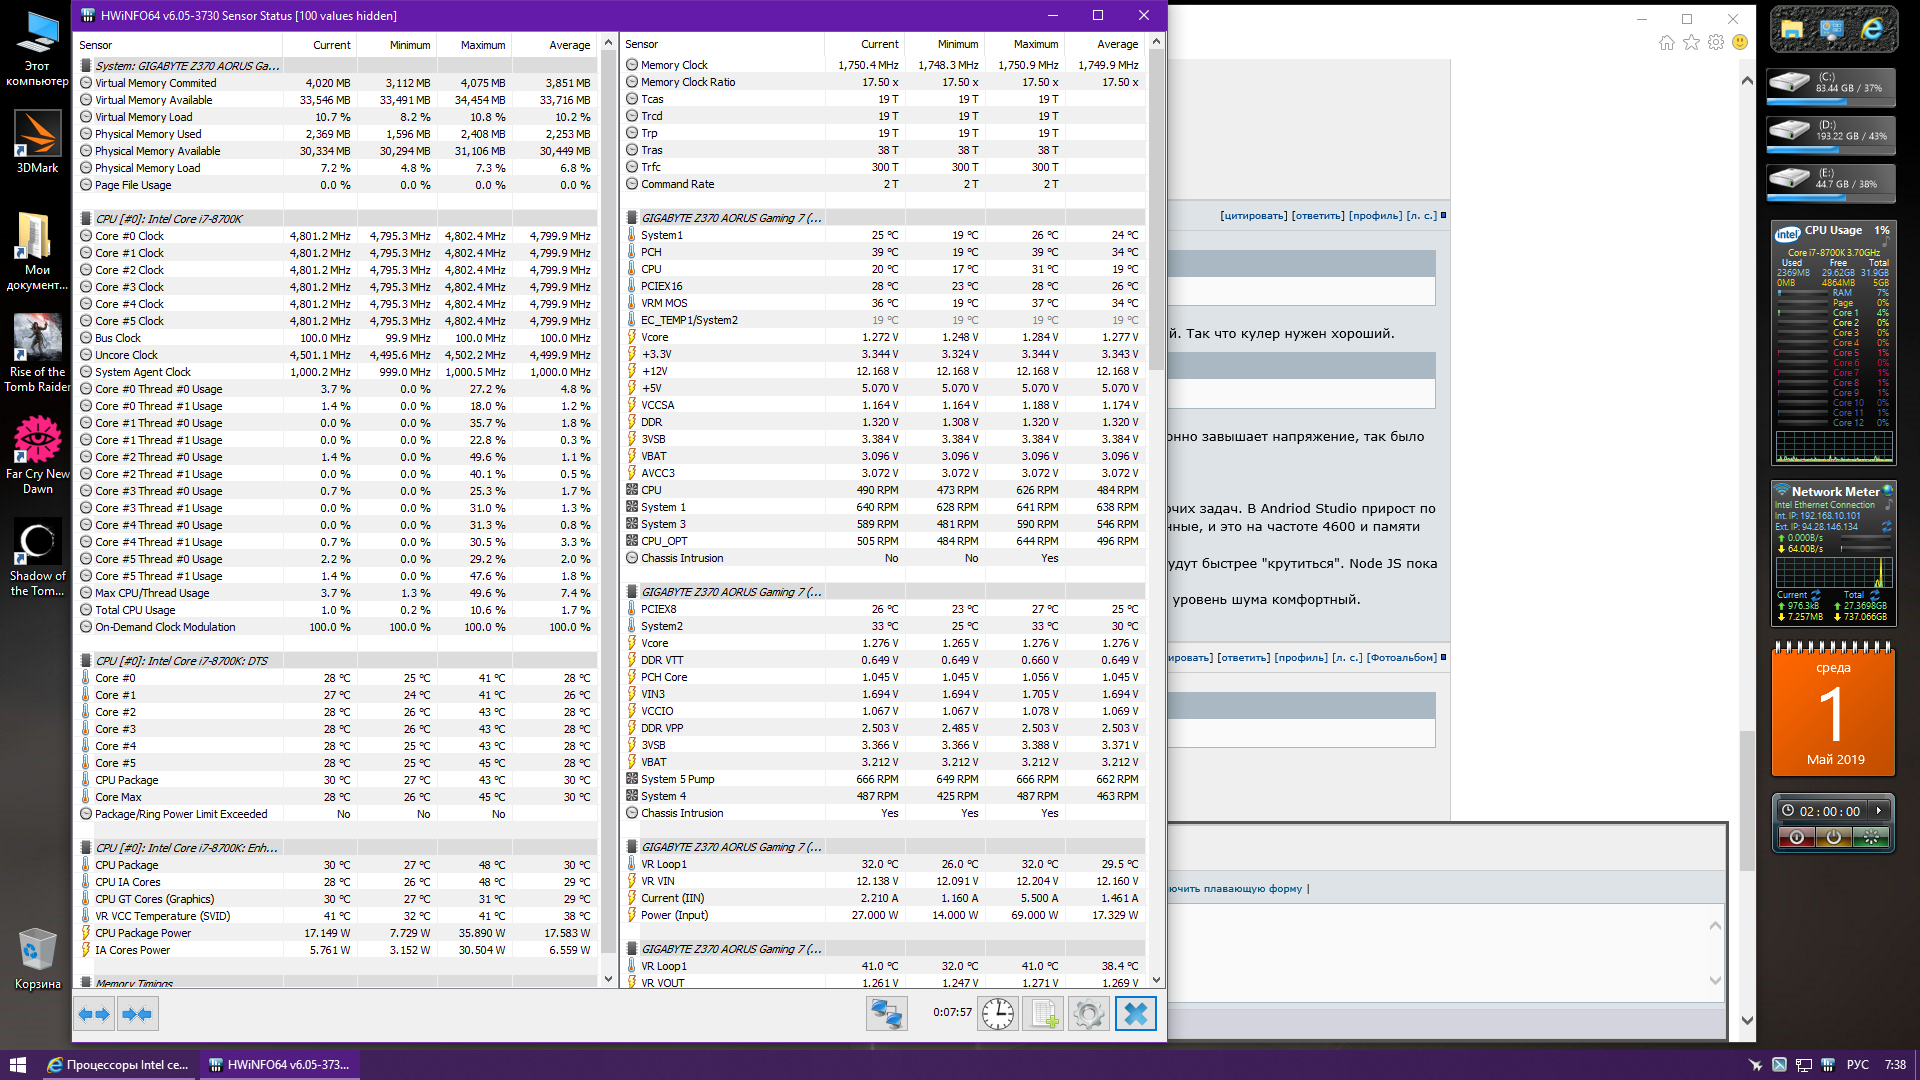The image size is (1920, 1080).
Task: Open the remote network monitoring icon
Action: click(886, 1014)
